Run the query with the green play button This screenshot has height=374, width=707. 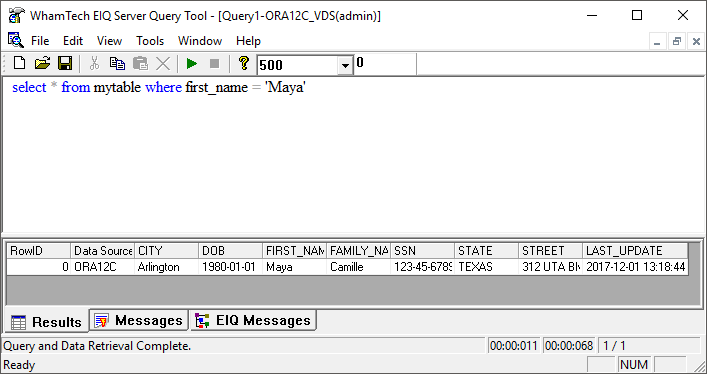pos(192,64)
